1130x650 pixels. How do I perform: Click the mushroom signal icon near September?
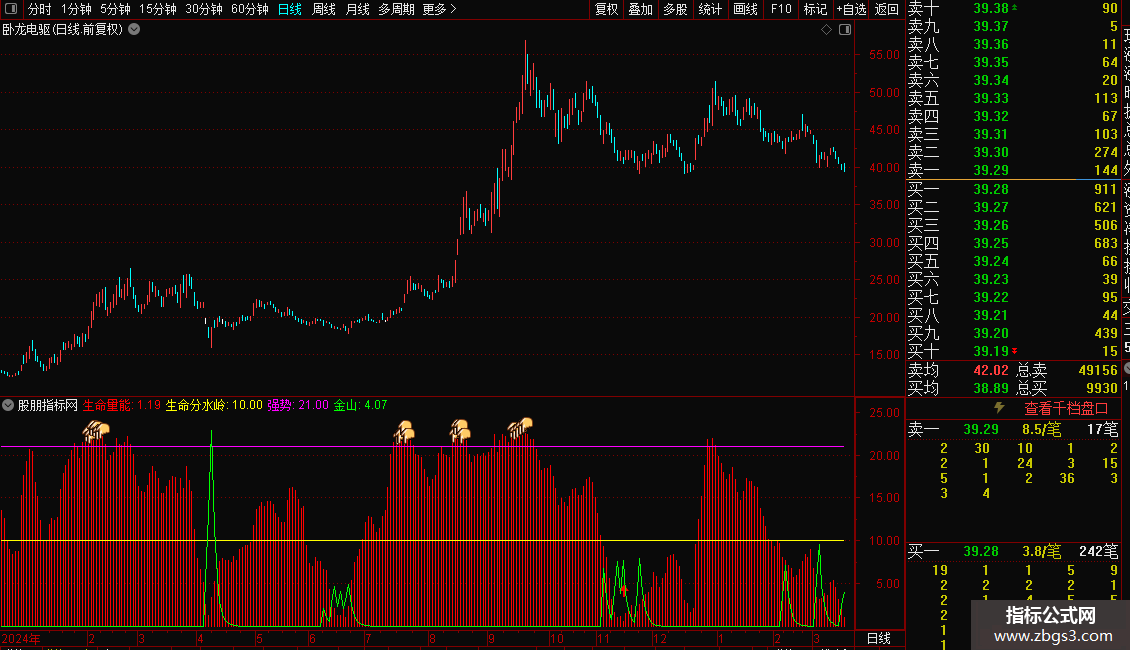click(520, 427)
